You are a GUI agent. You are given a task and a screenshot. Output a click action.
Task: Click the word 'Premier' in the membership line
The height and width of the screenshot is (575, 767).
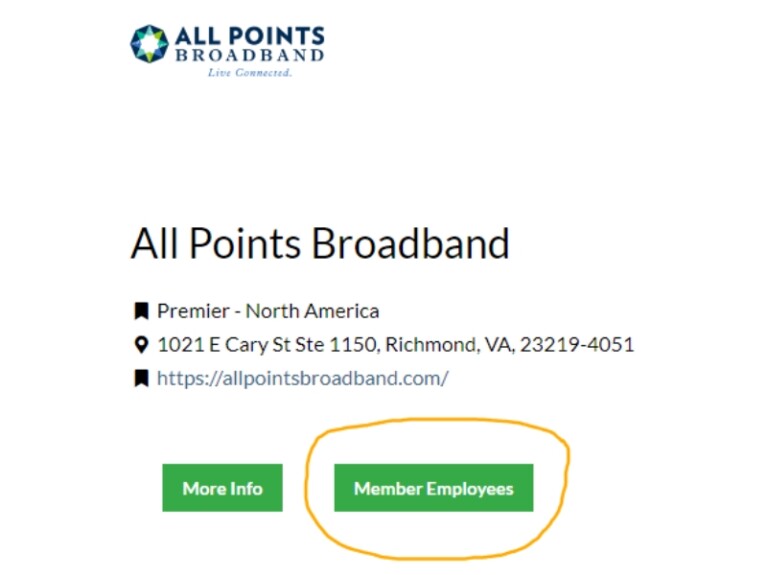point(193,311)
